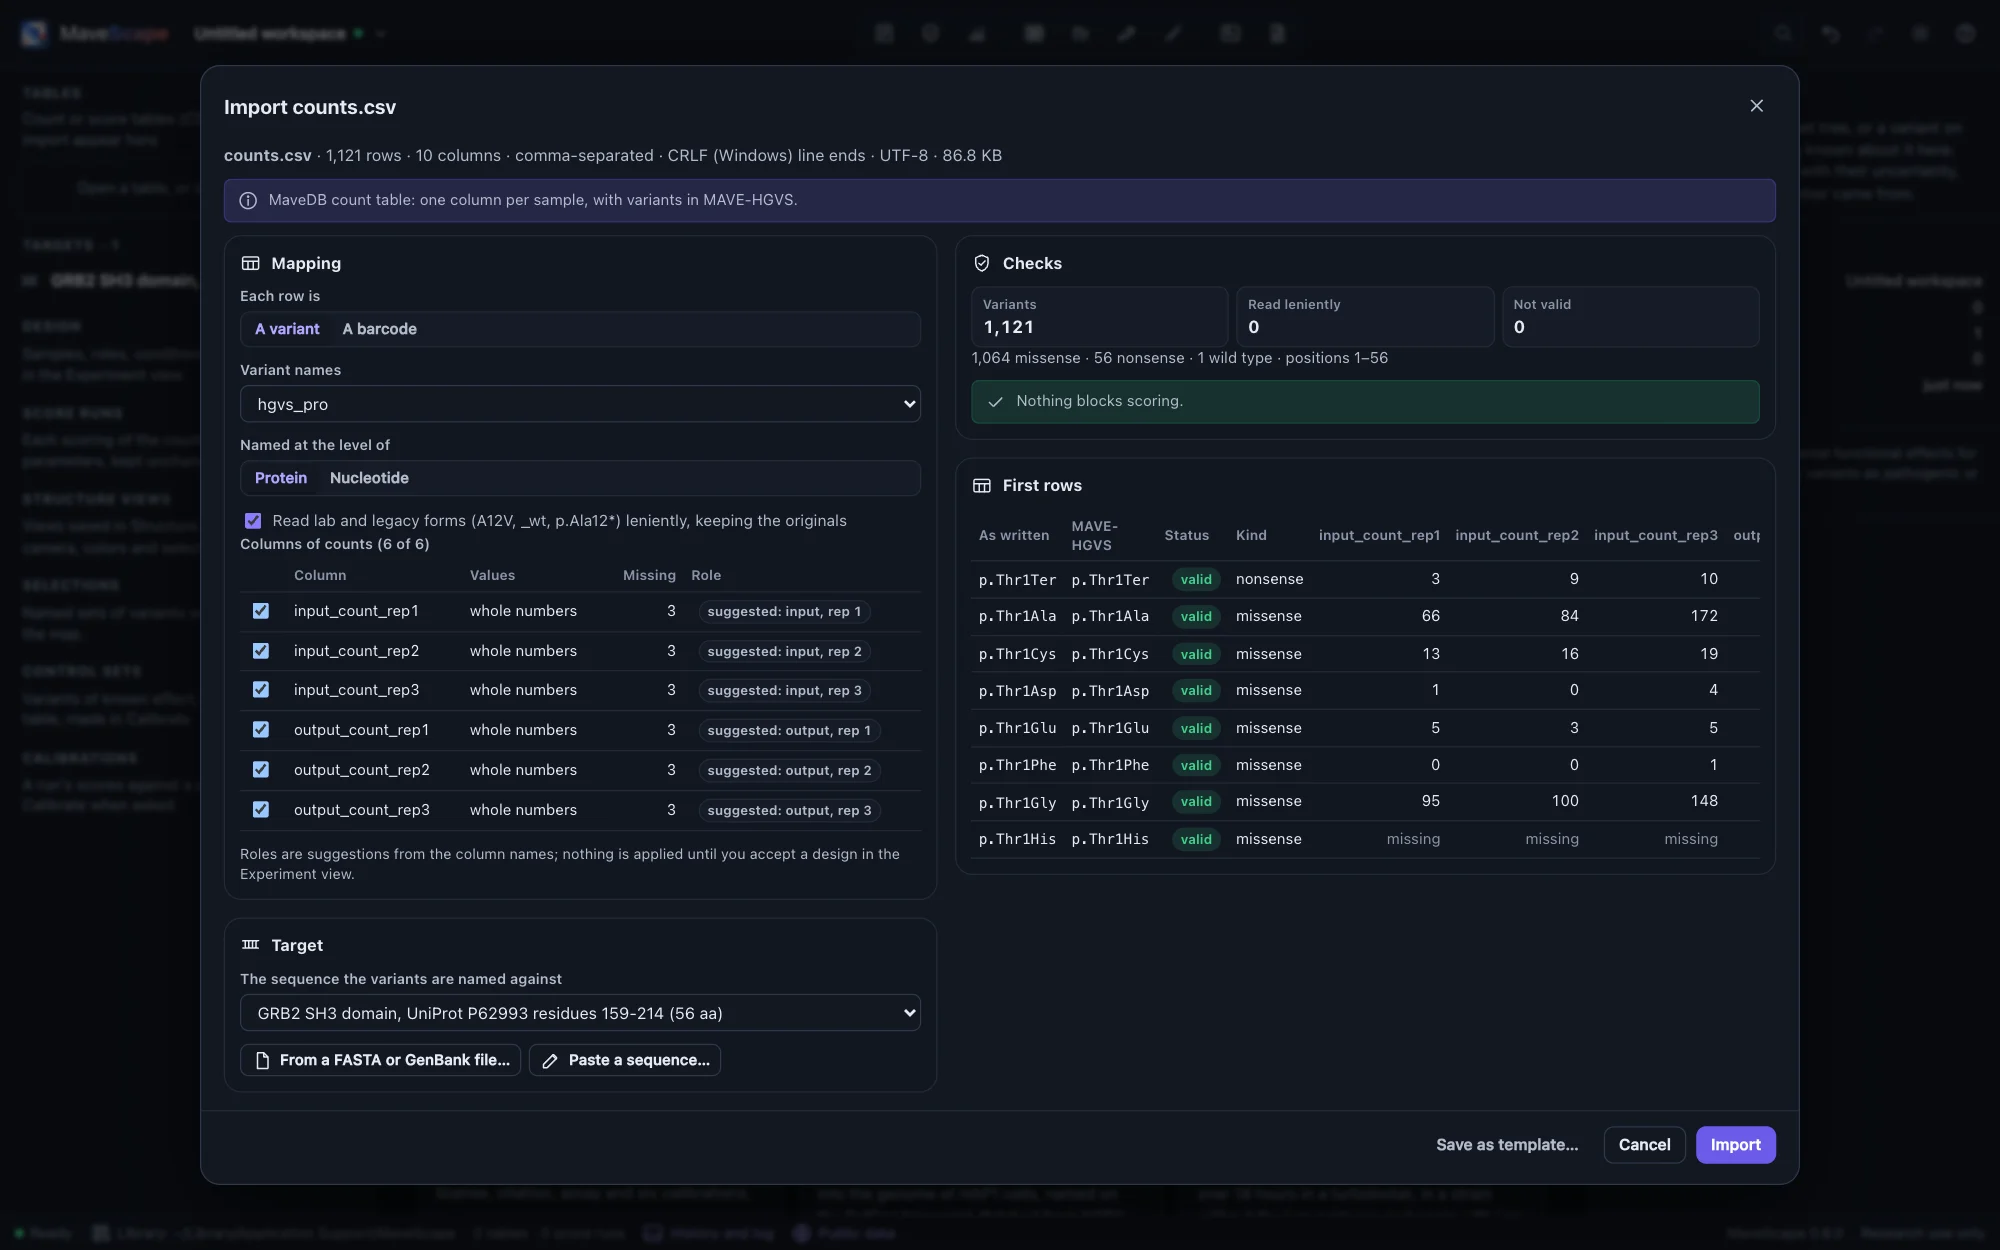Viewport: 2000px width, 1250px height.
Task: Uncheck the input_count_rep2 column
Action: click(261, 651)
